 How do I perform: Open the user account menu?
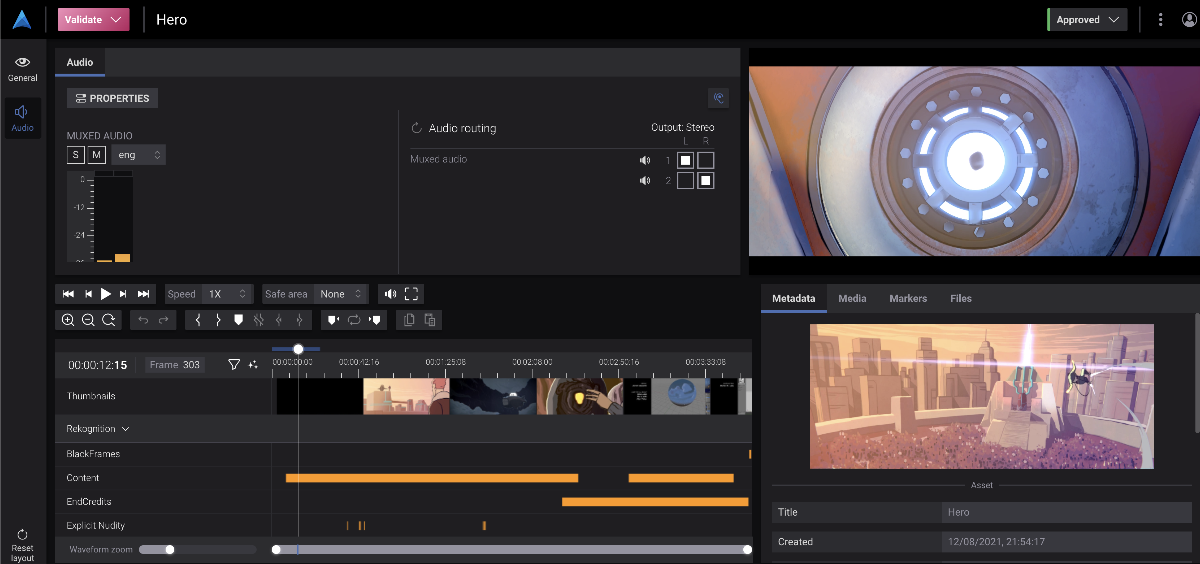pos(1189,19)
